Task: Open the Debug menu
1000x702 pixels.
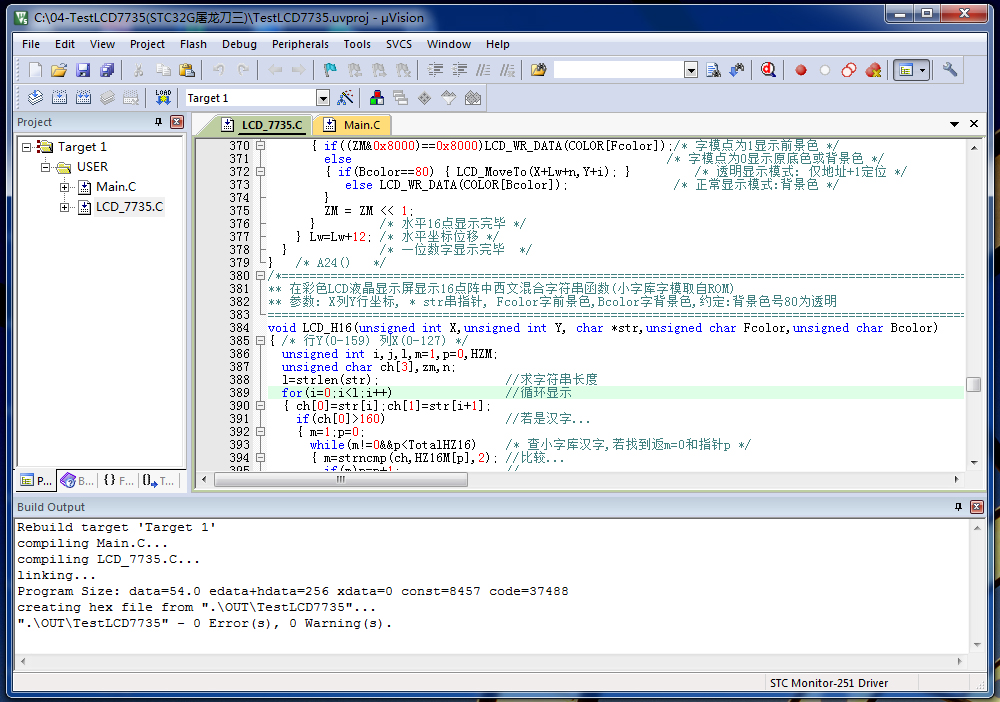Action: pos(239,44)
